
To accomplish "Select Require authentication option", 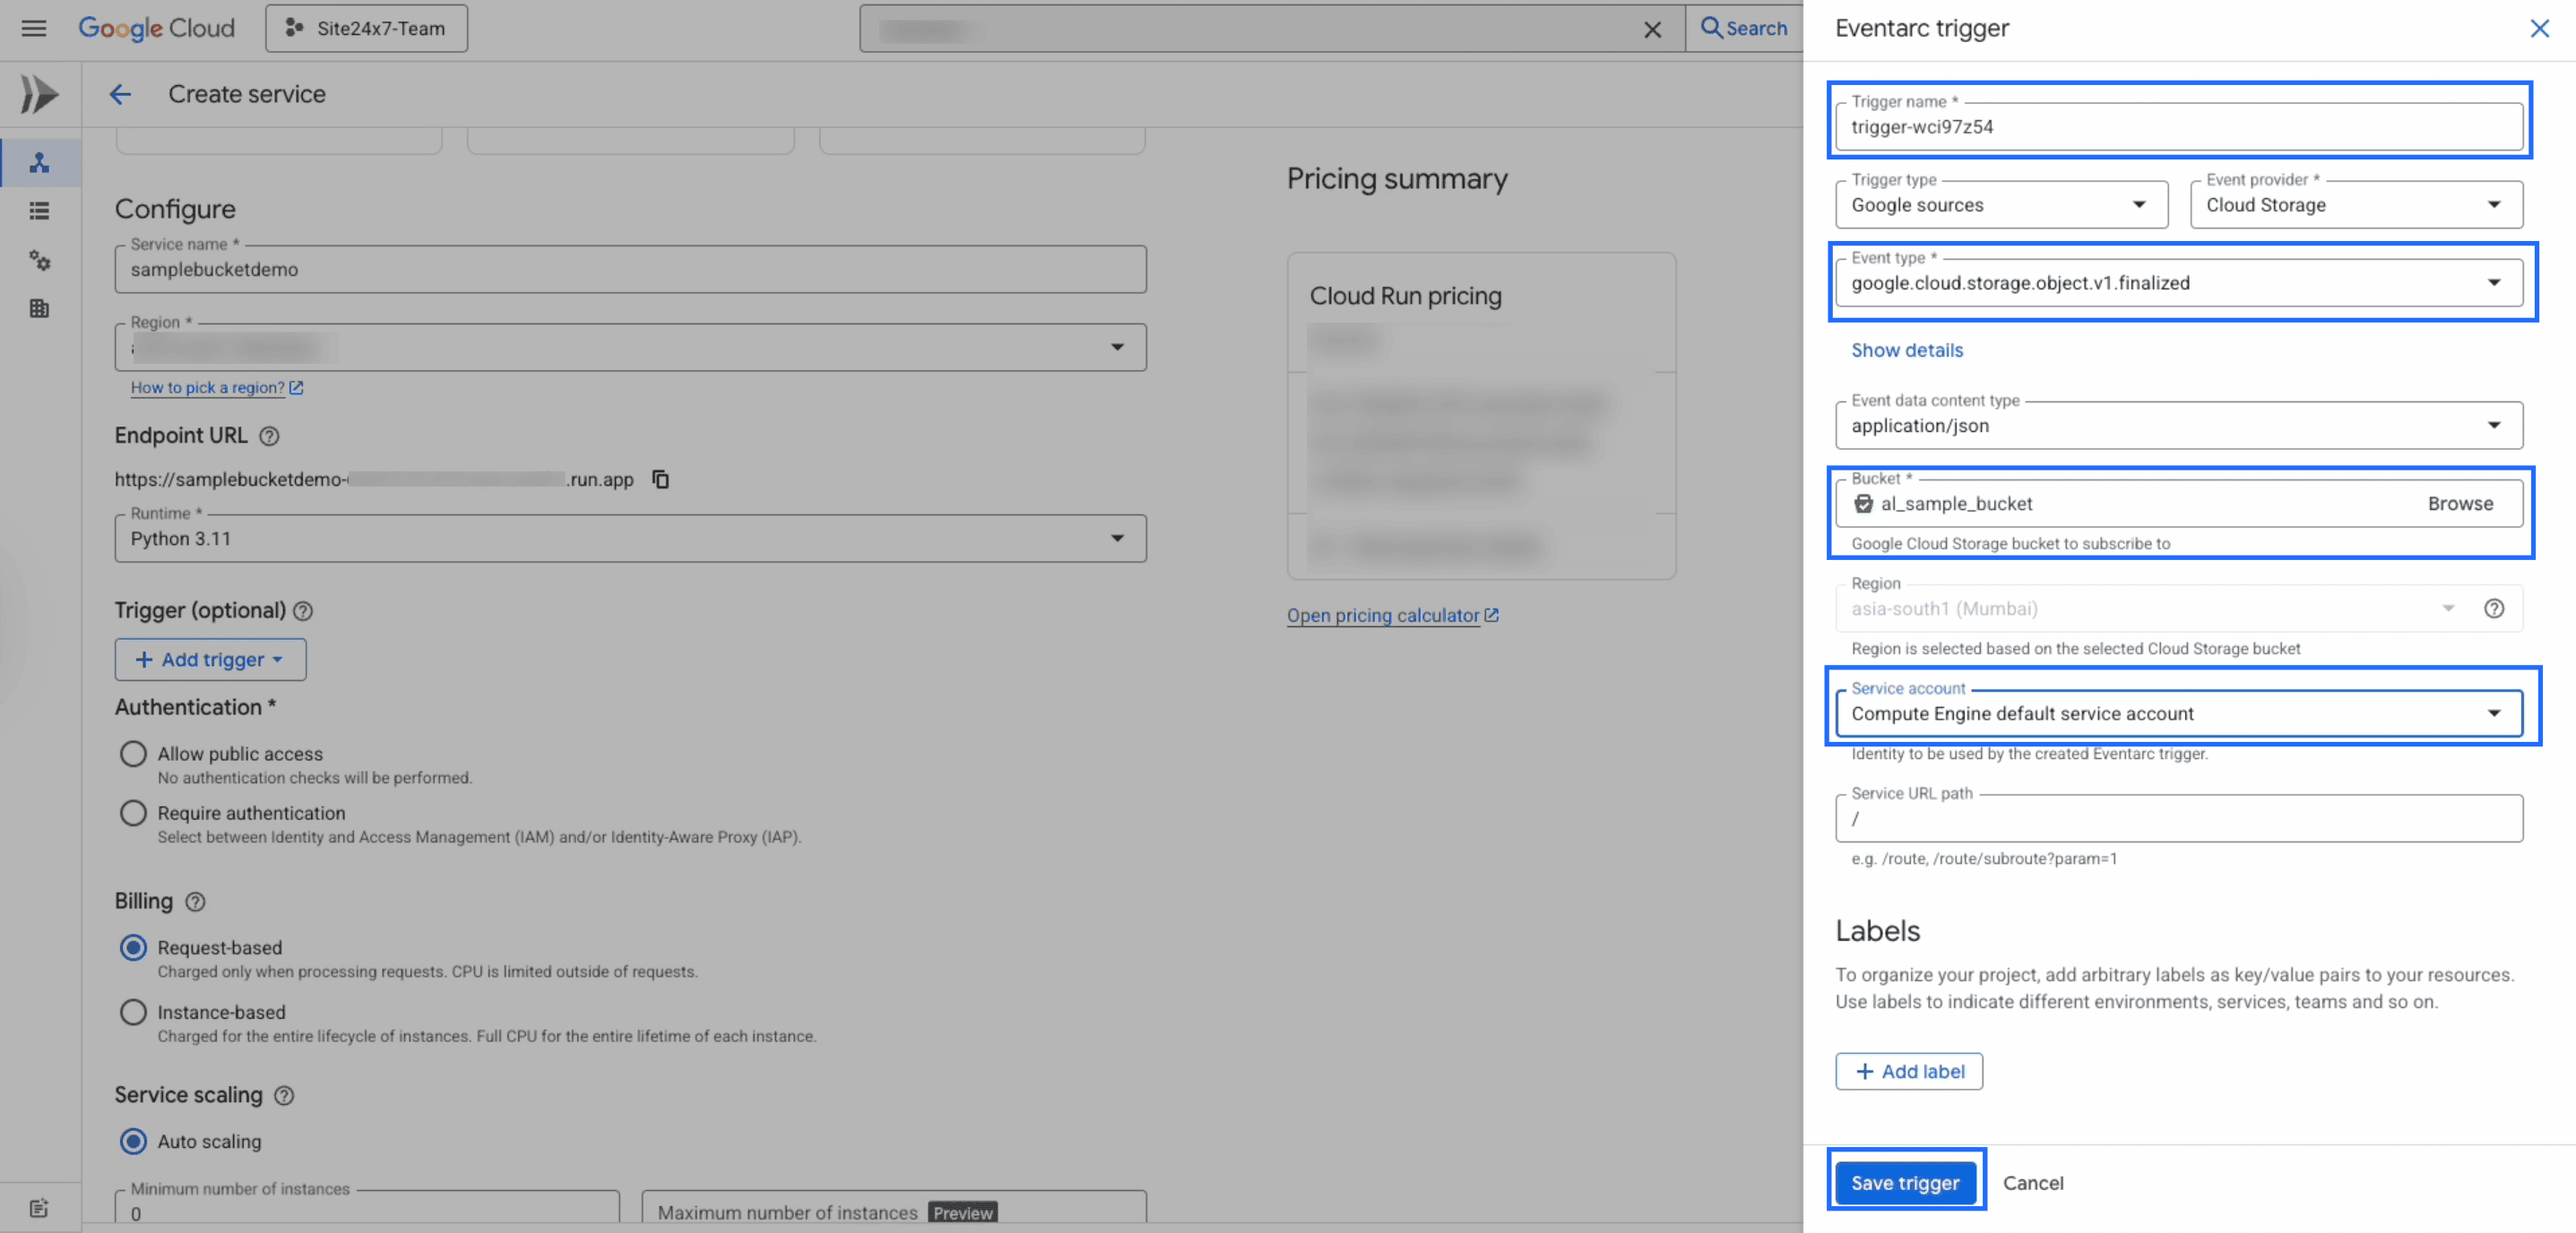I will pos(133,812).
